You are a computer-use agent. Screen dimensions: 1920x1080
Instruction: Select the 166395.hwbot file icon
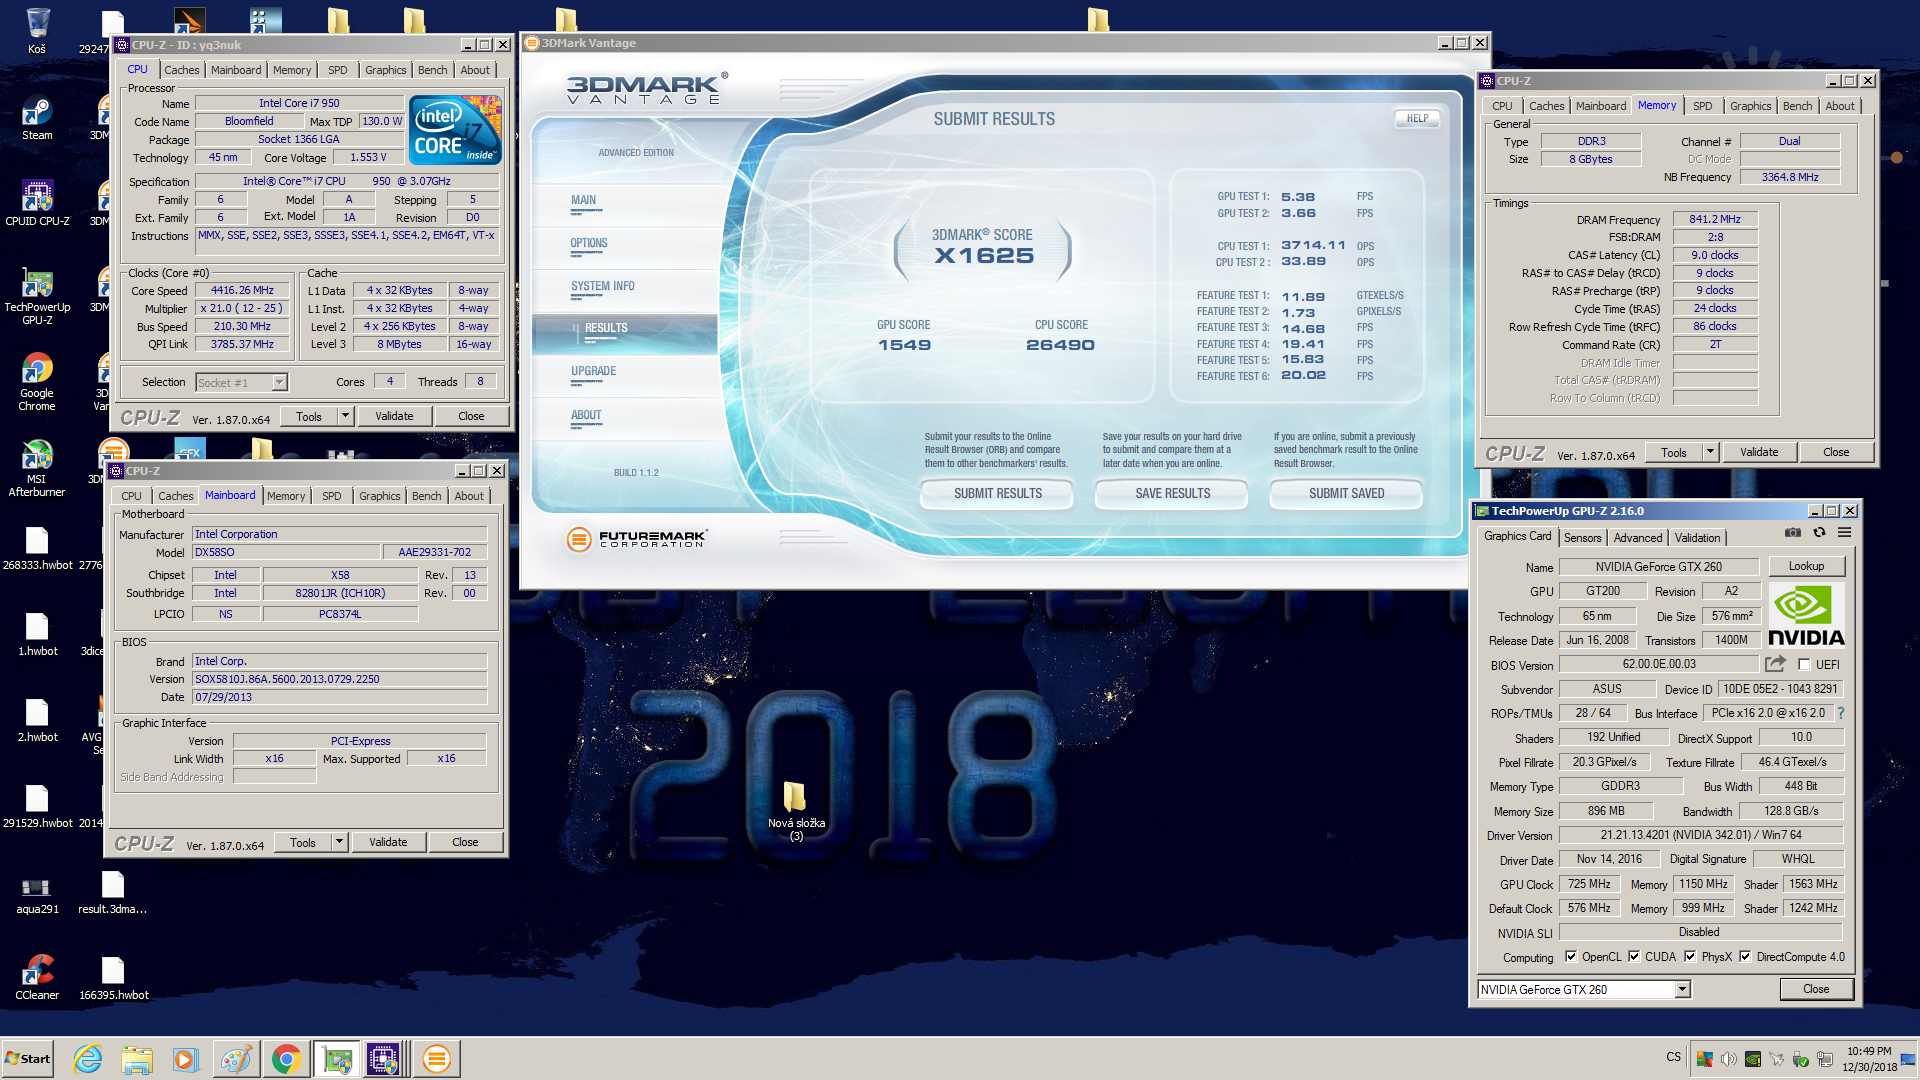click(113, 978)
